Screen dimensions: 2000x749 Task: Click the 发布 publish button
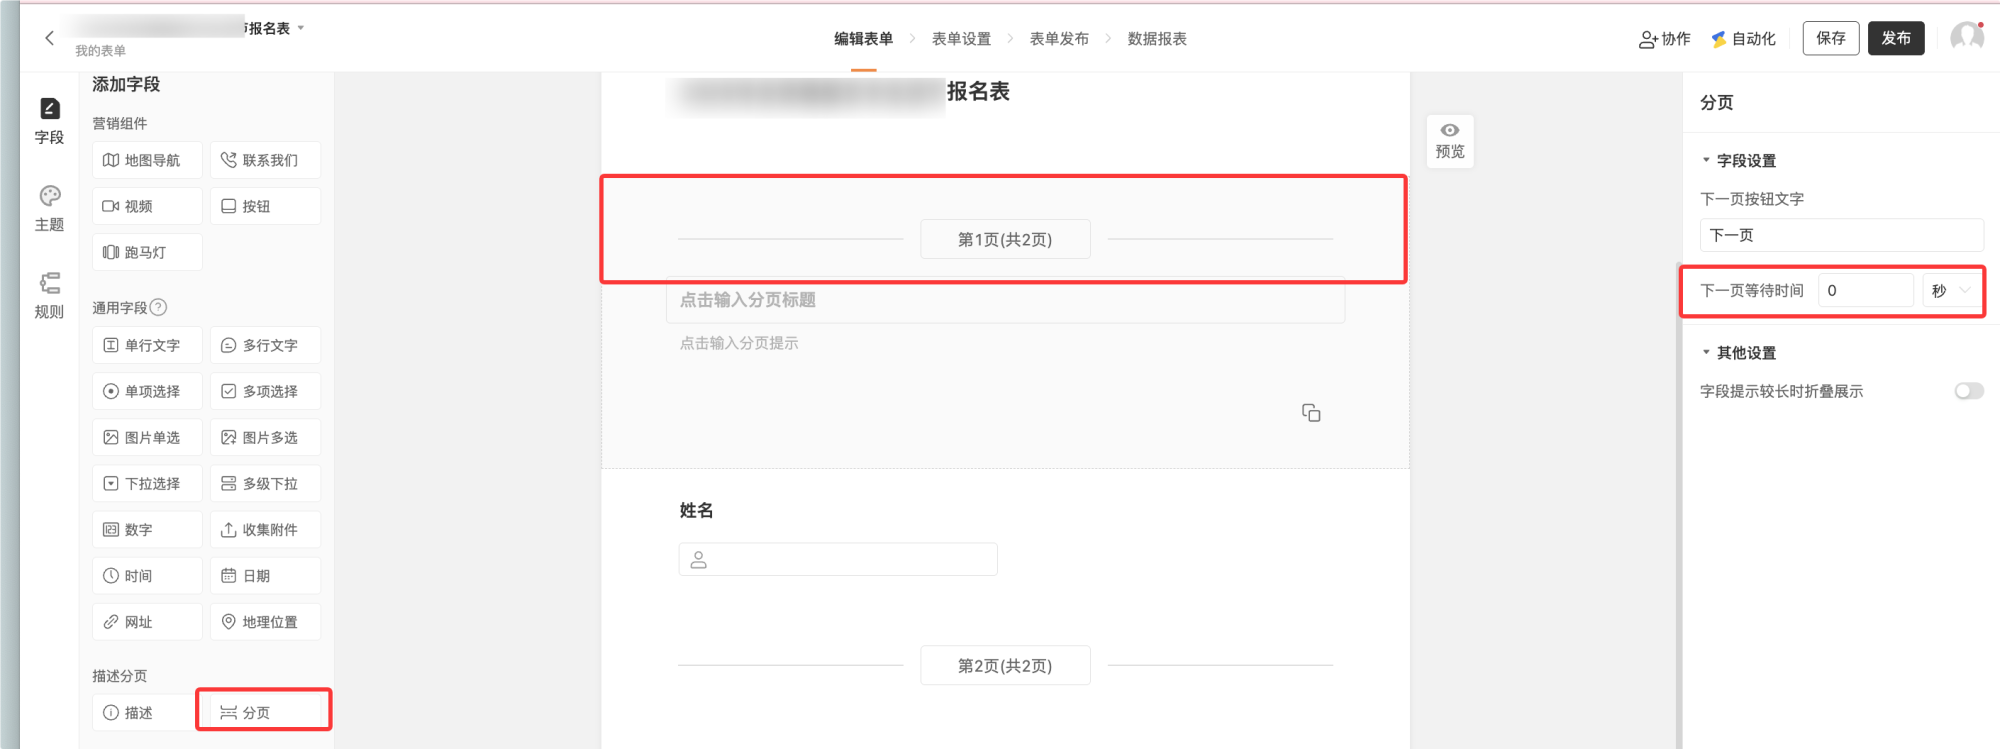coord(1896,38)
